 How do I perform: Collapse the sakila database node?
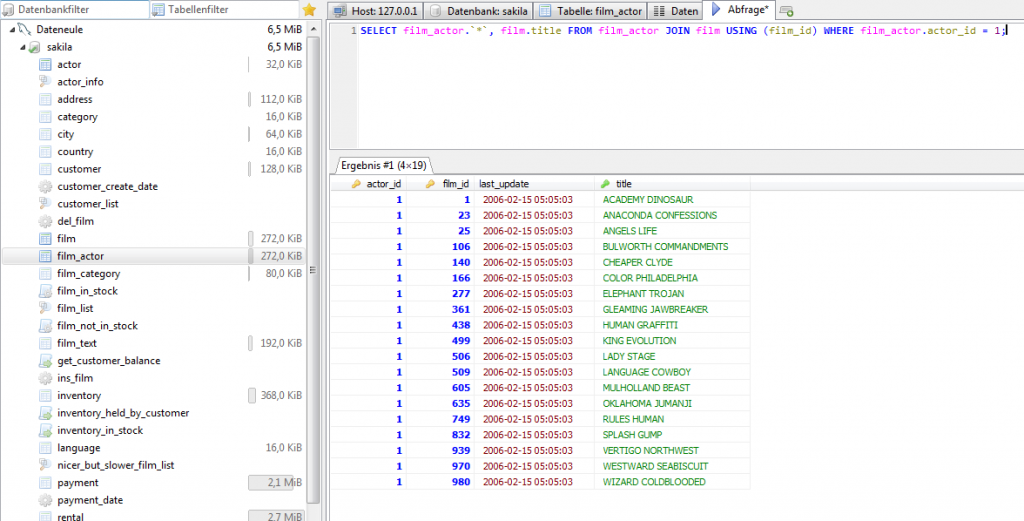21,47
